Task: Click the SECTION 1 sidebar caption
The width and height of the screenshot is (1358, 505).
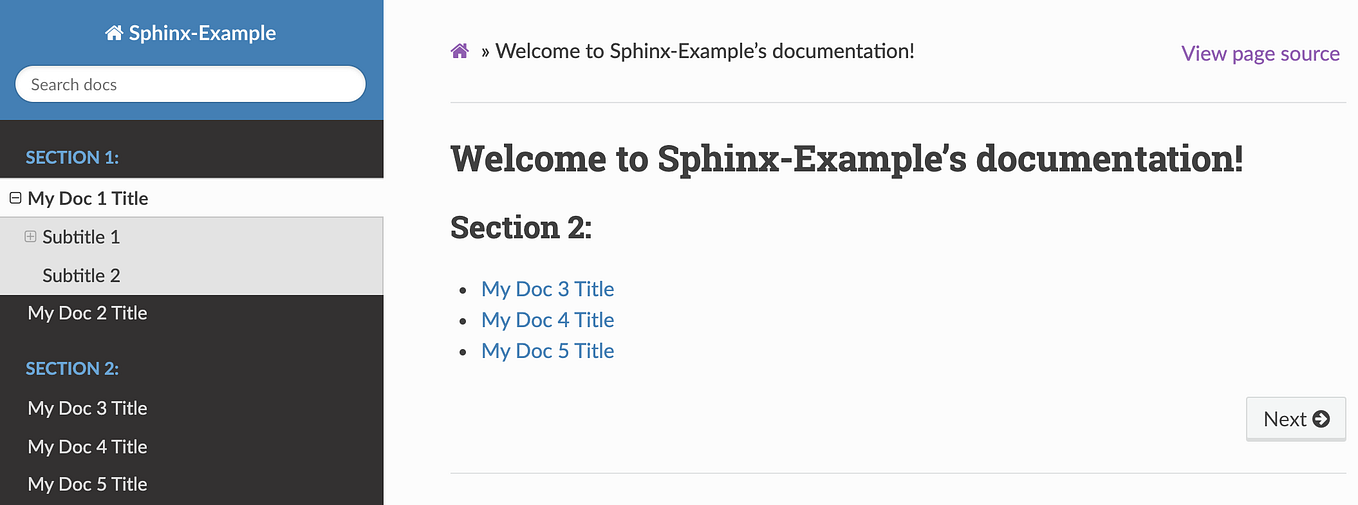Action: (72, 157)
